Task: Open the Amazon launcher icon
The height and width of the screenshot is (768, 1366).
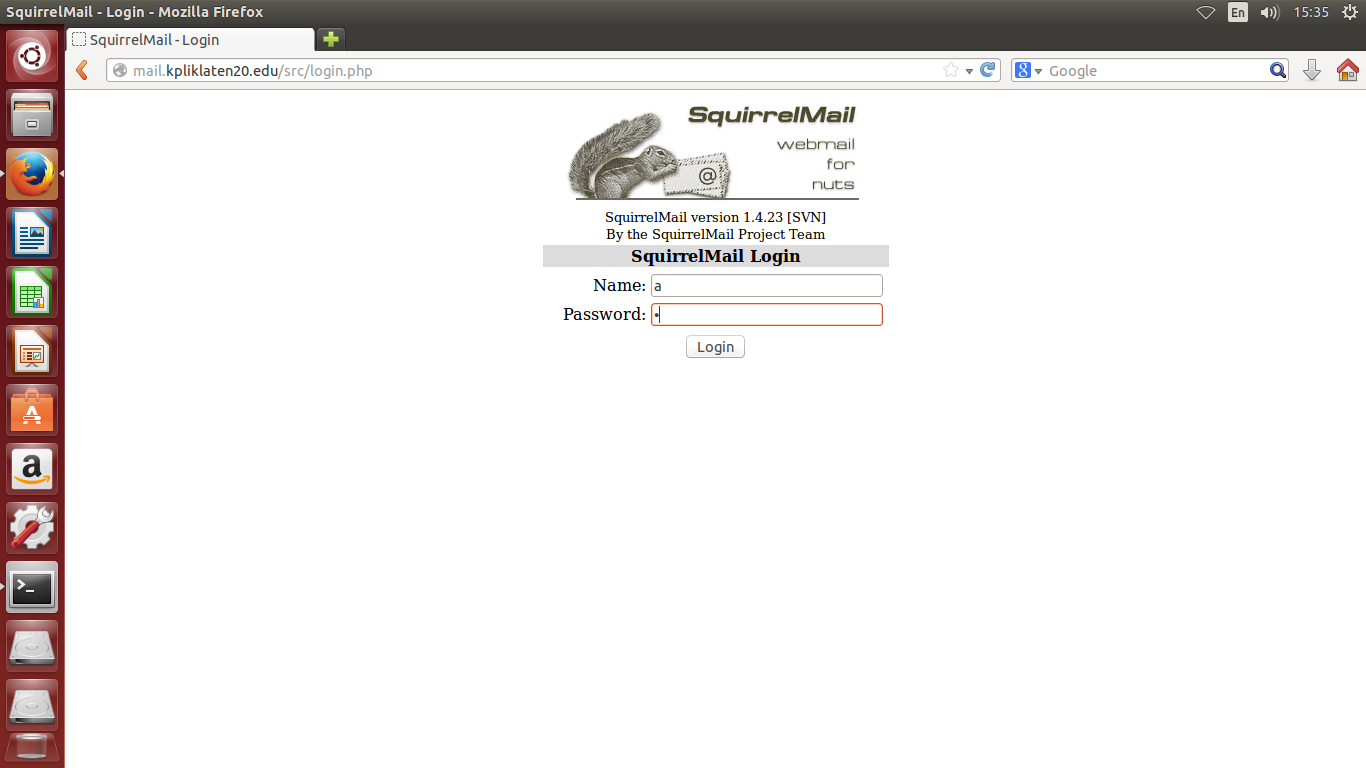Action: coord(32,469)
